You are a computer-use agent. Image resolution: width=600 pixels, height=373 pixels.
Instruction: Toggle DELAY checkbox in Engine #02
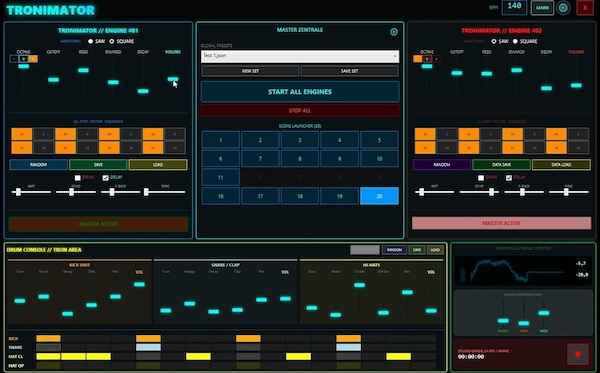(x=509, y=178)
